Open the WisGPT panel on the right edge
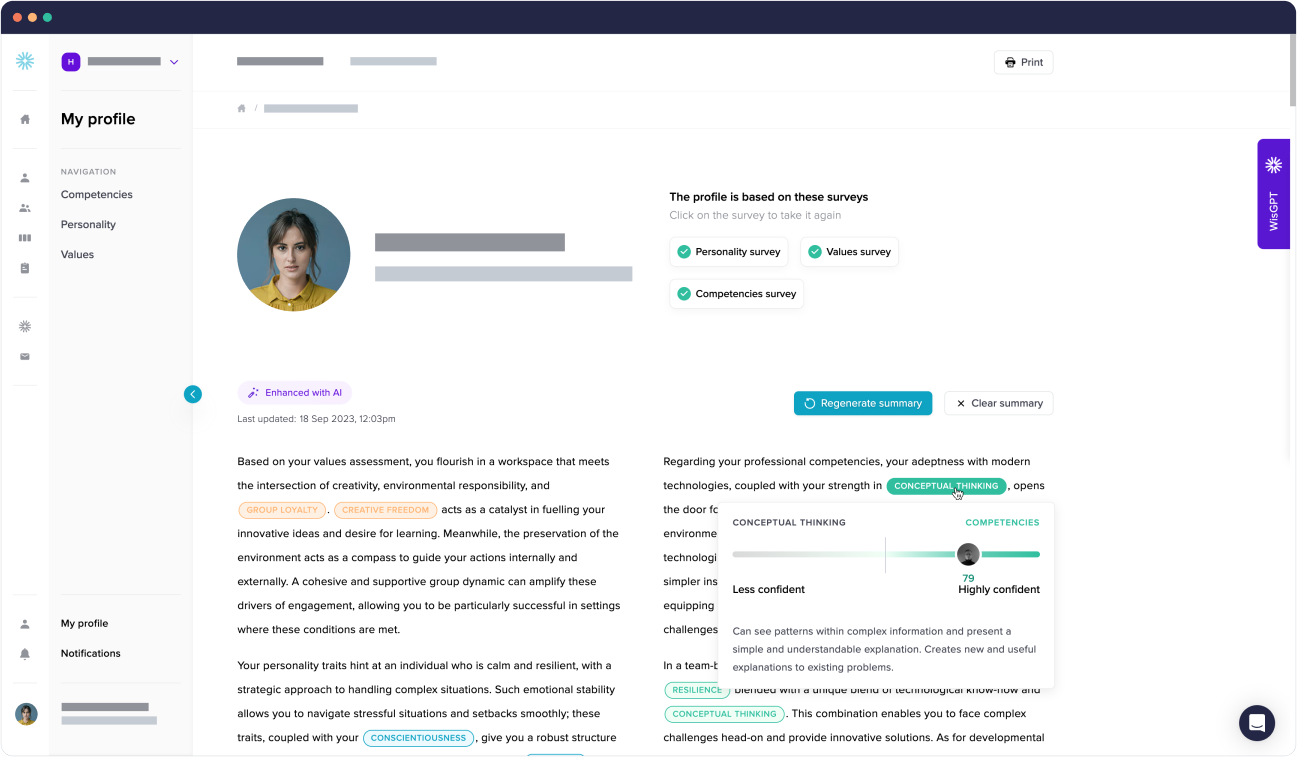 (x=1273, y=193)
